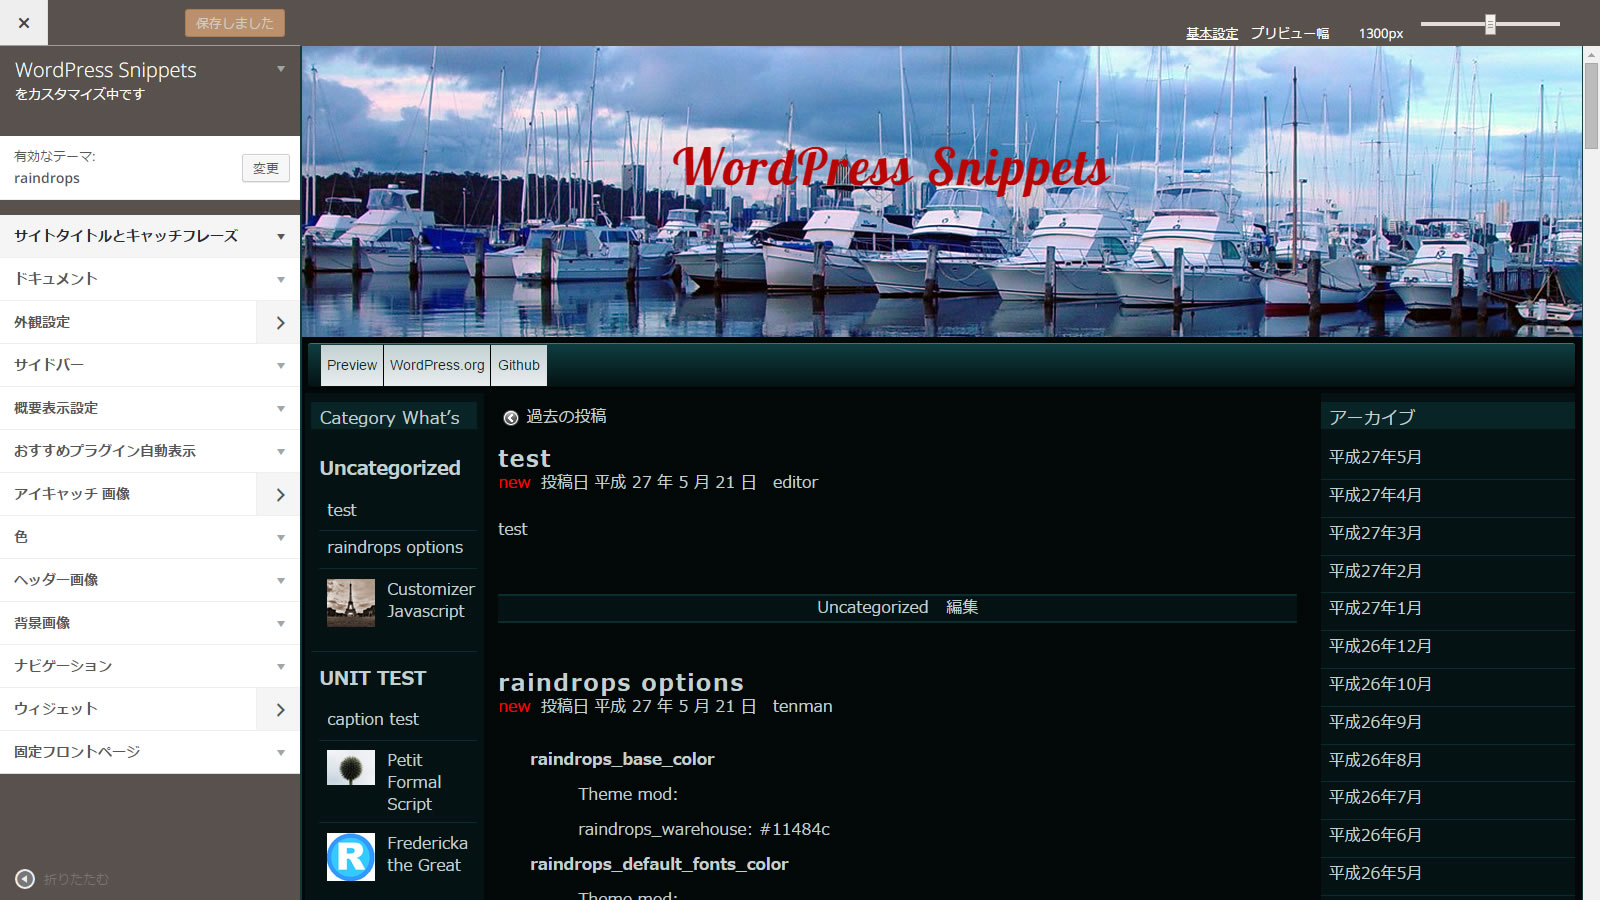Screen dimensions: 1600x900
Task: Expand the 背景画像 section
Action: tap(150, 623)
